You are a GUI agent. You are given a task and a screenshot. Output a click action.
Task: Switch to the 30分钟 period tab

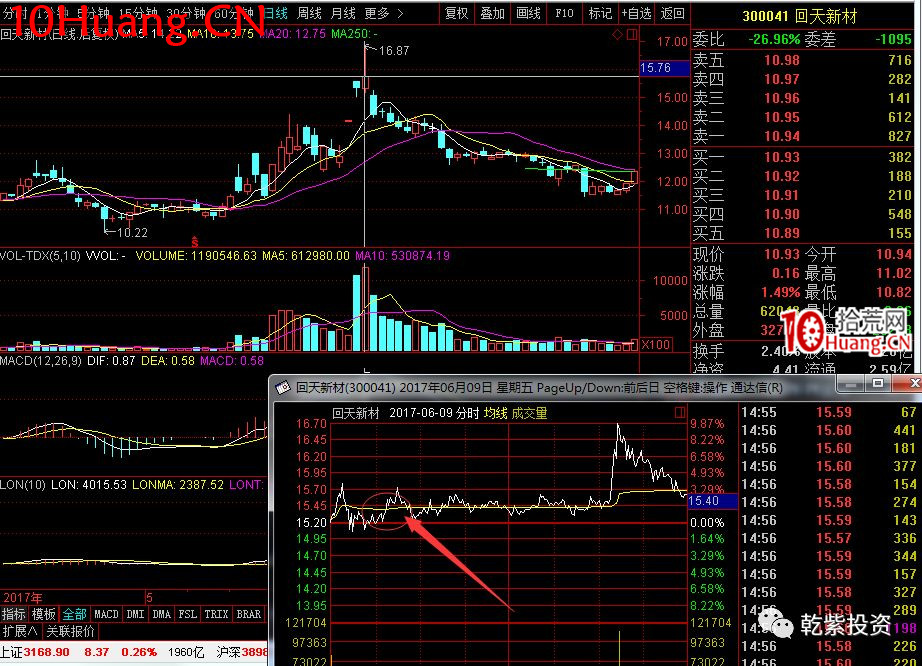(x=185, y=13)
